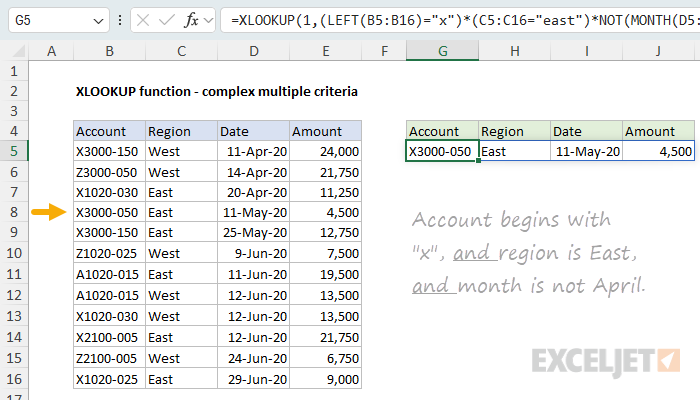Click the blue 'Date' header in column D
Viewport: 700px width, 400px height.
[x=254, y=131]
